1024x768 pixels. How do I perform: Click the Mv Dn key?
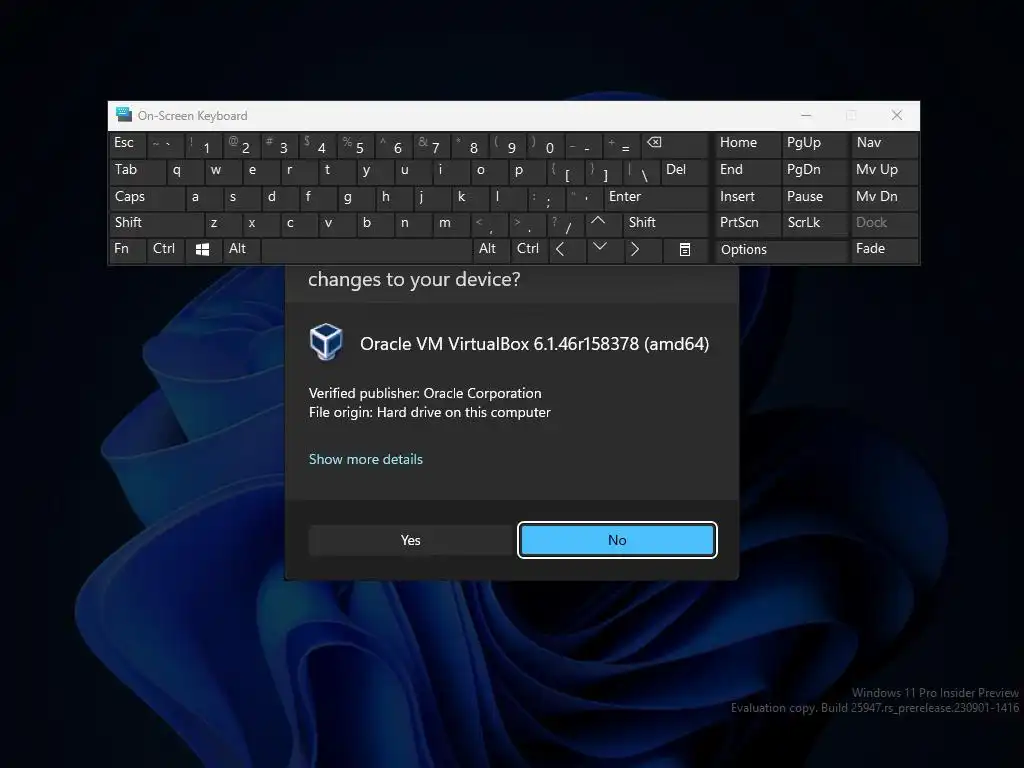884,197
